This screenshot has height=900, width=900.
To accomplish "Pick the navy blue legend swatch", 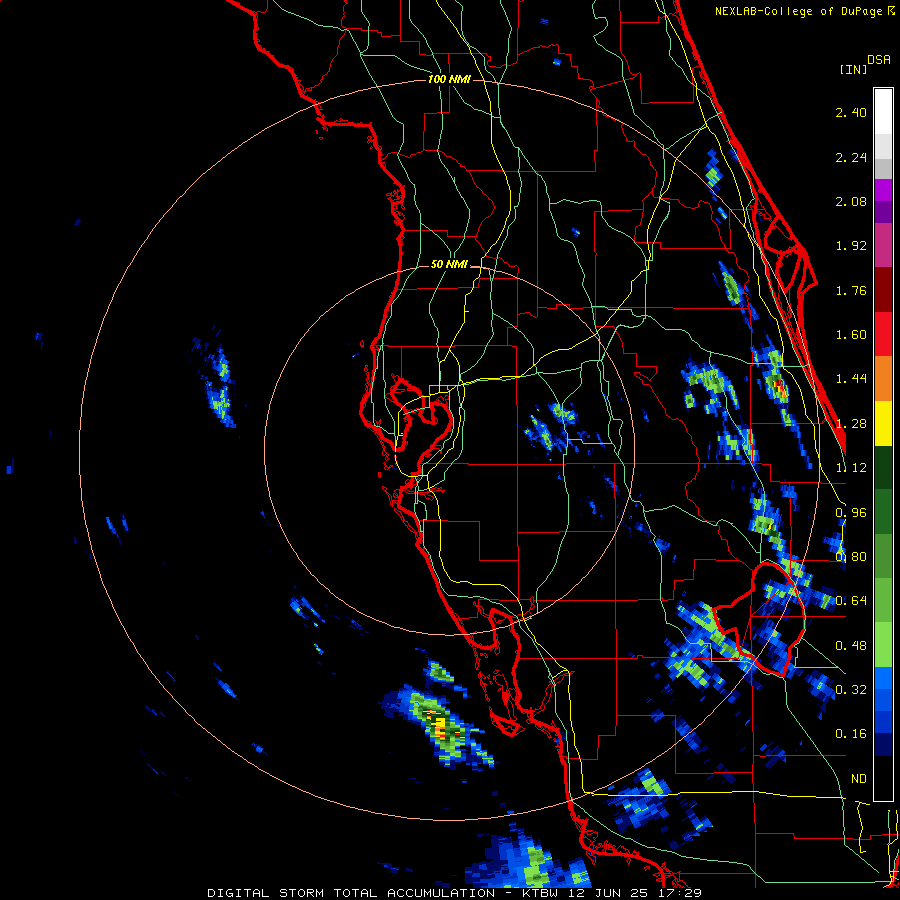I will pyautogui.click(x=883, y=745).
